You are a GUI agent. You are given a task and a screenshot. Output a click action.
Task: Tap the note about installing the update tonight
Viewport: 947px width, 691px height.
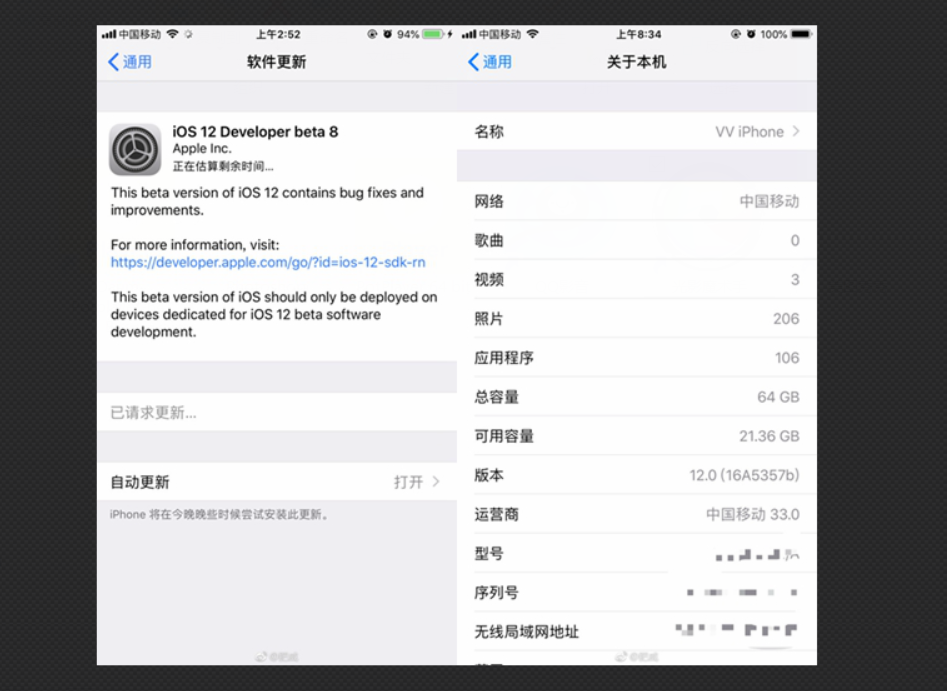point(219,515)
